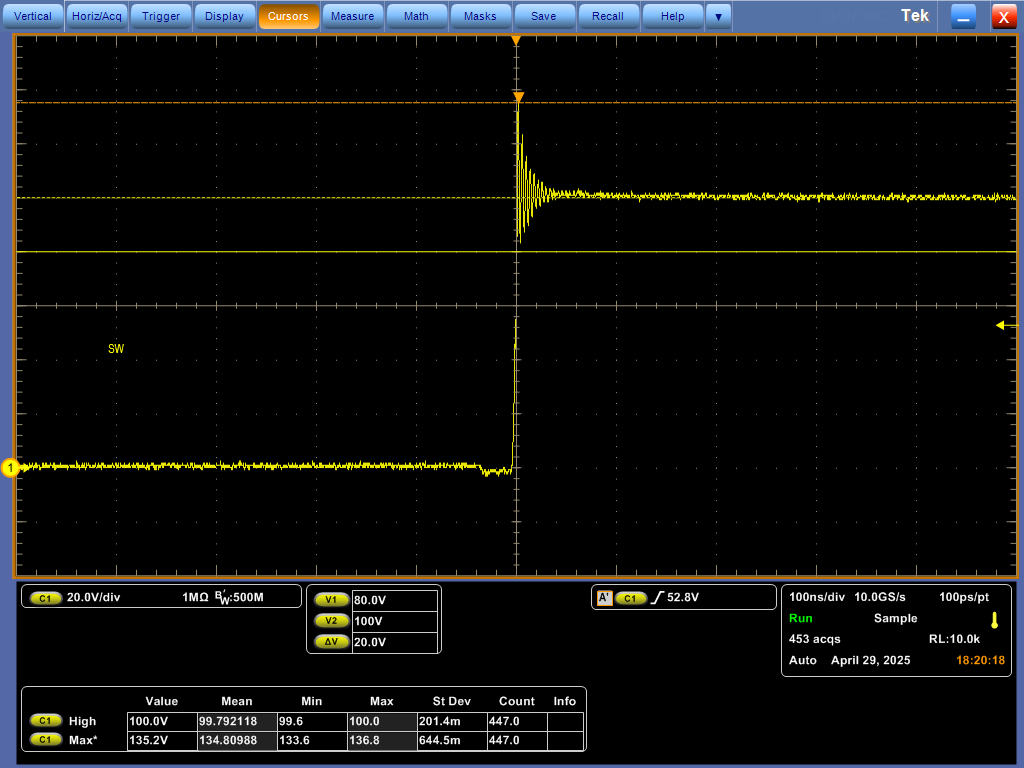The width and height of the screenshot is (1024, 768).
Task: Select the V1 cursor badge
Action: 331,600
